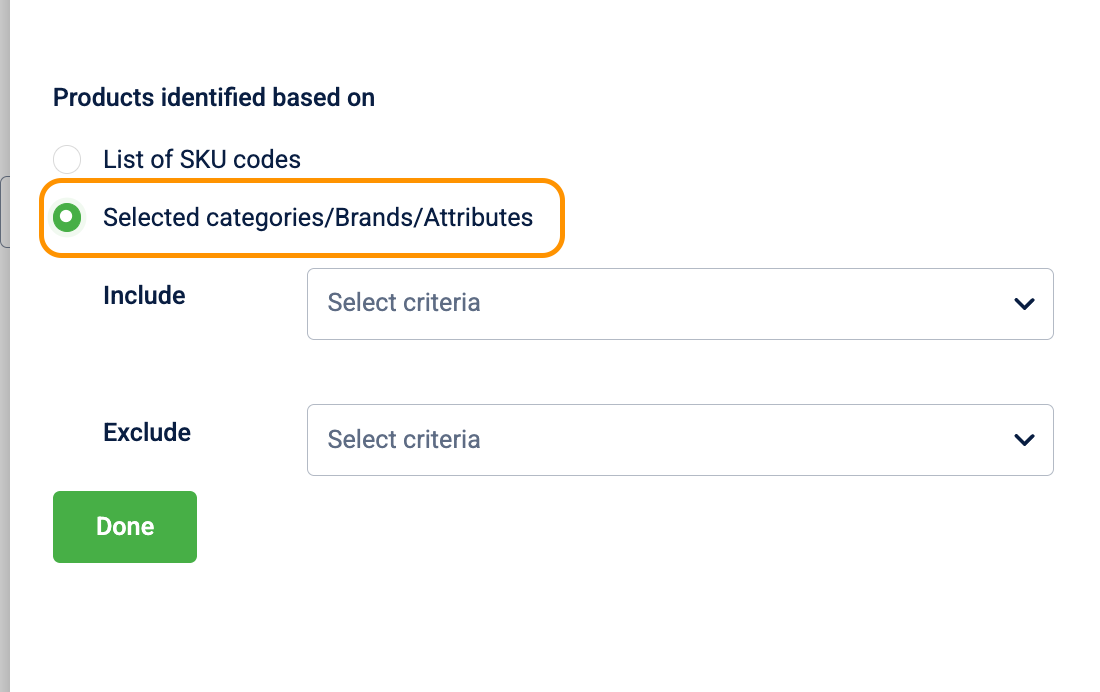Click the empty circle beside List of SKU codes

pos(67,160)
